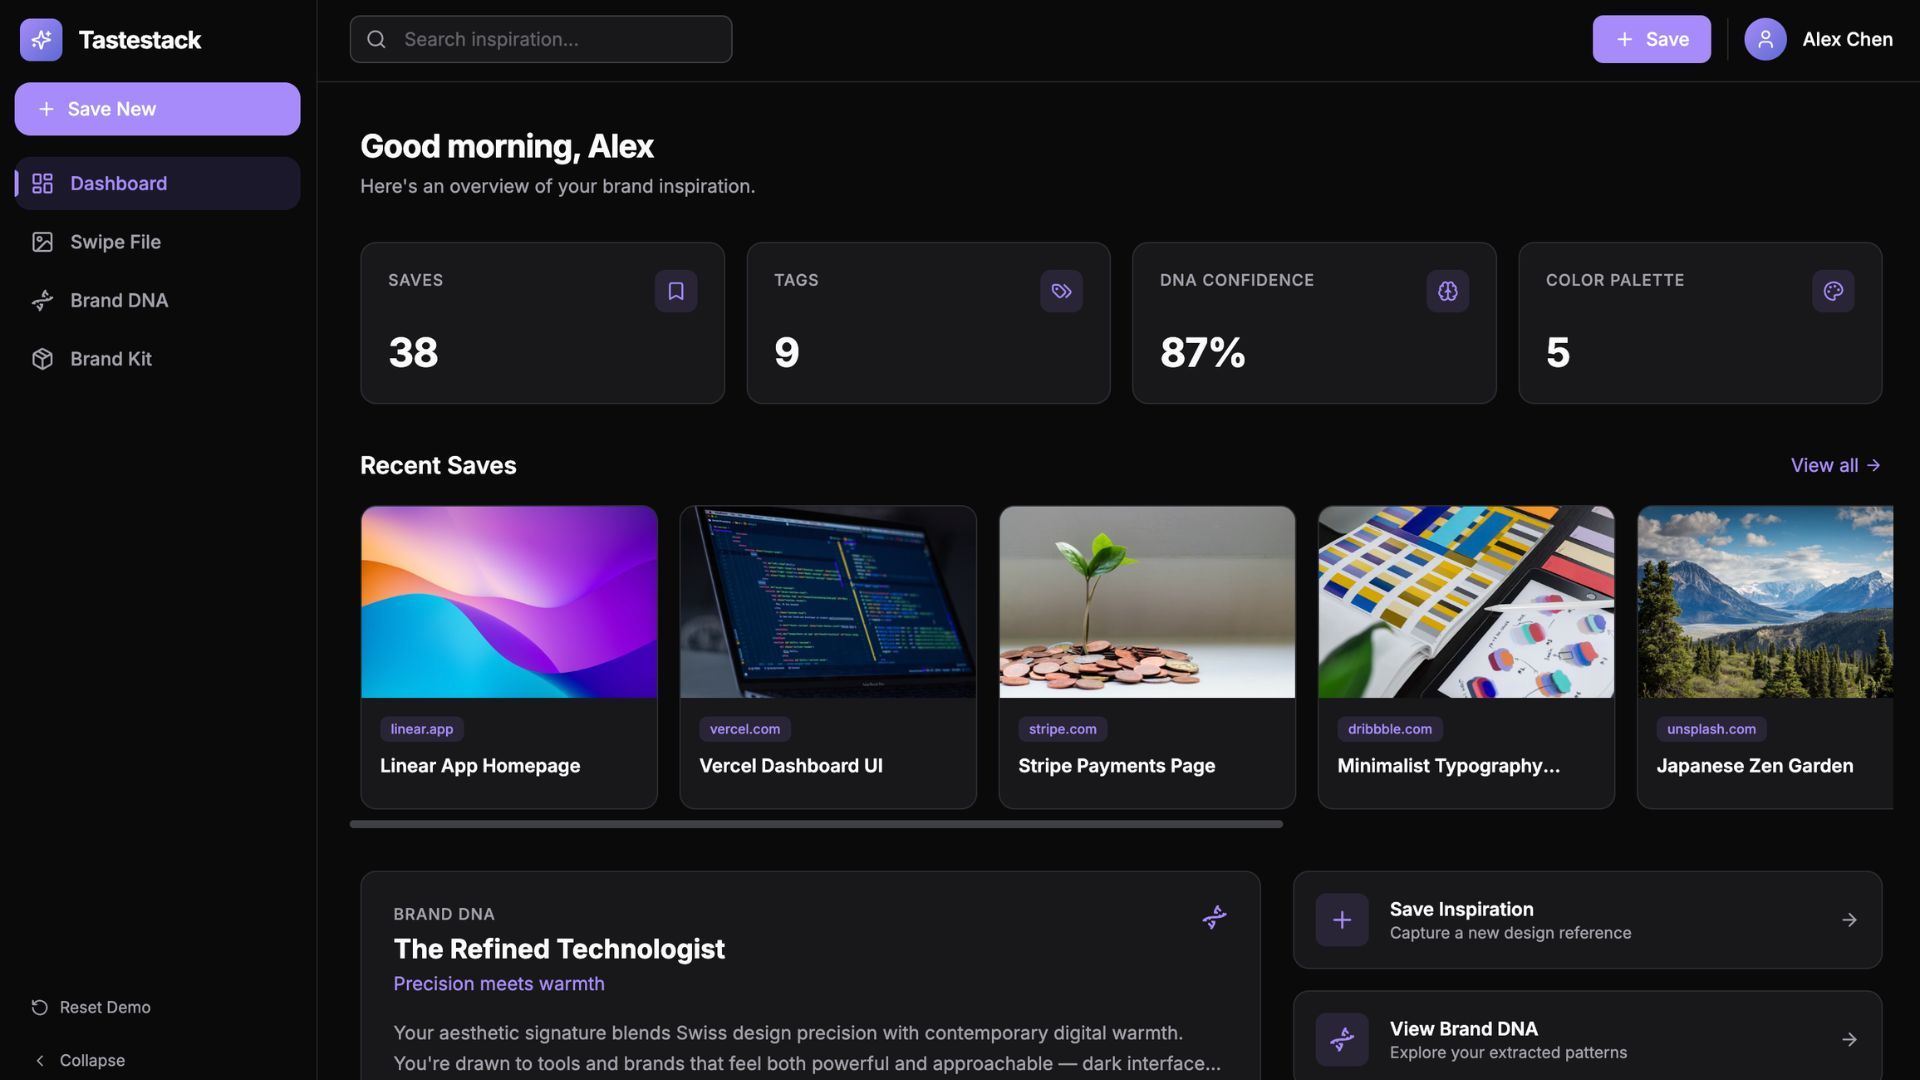Click the Recent Saves horizontal scrollbar
The image size is (1920, 1080).
point(816,824)
